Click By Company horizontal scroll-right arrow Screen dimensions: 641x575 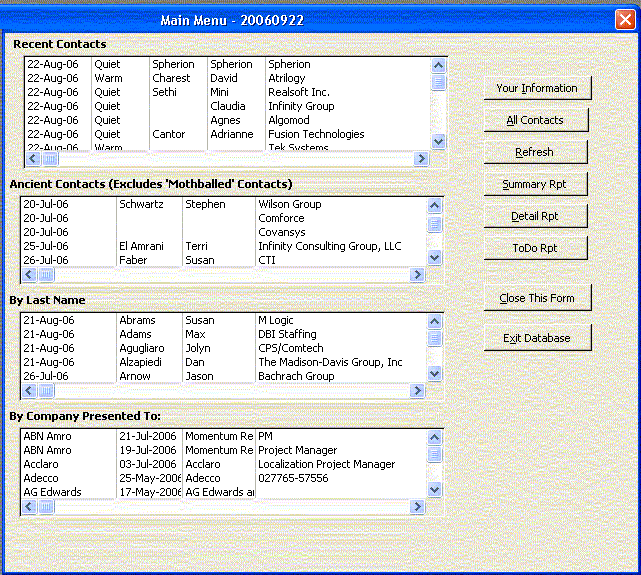417,507
